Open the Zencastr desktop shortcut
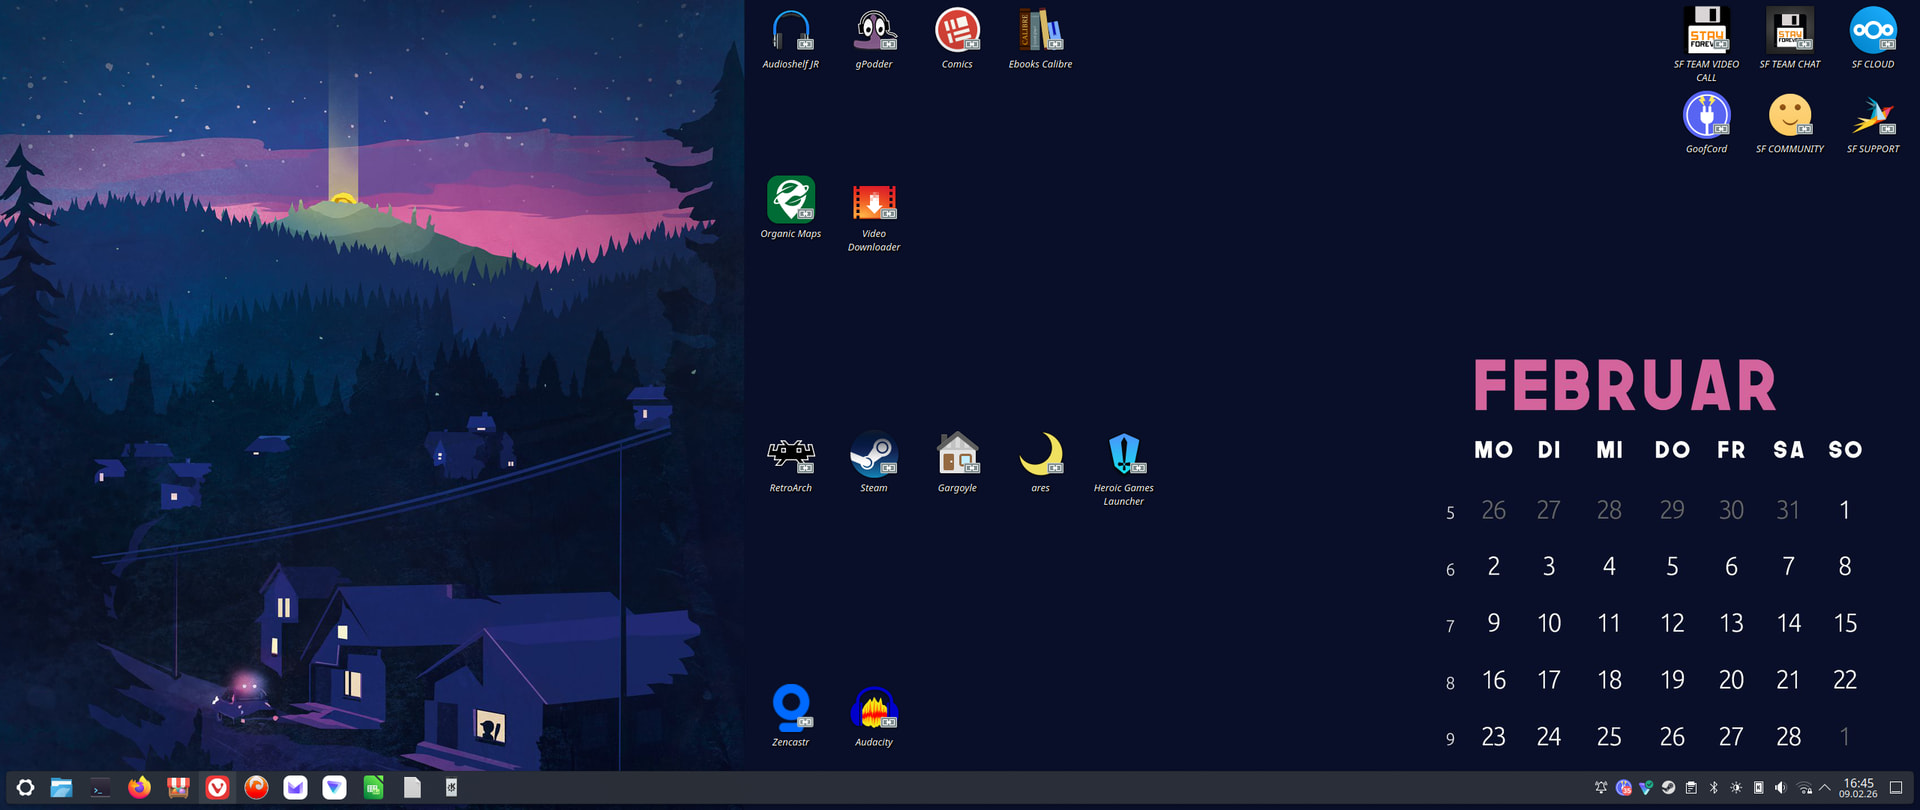 (790, 709)
